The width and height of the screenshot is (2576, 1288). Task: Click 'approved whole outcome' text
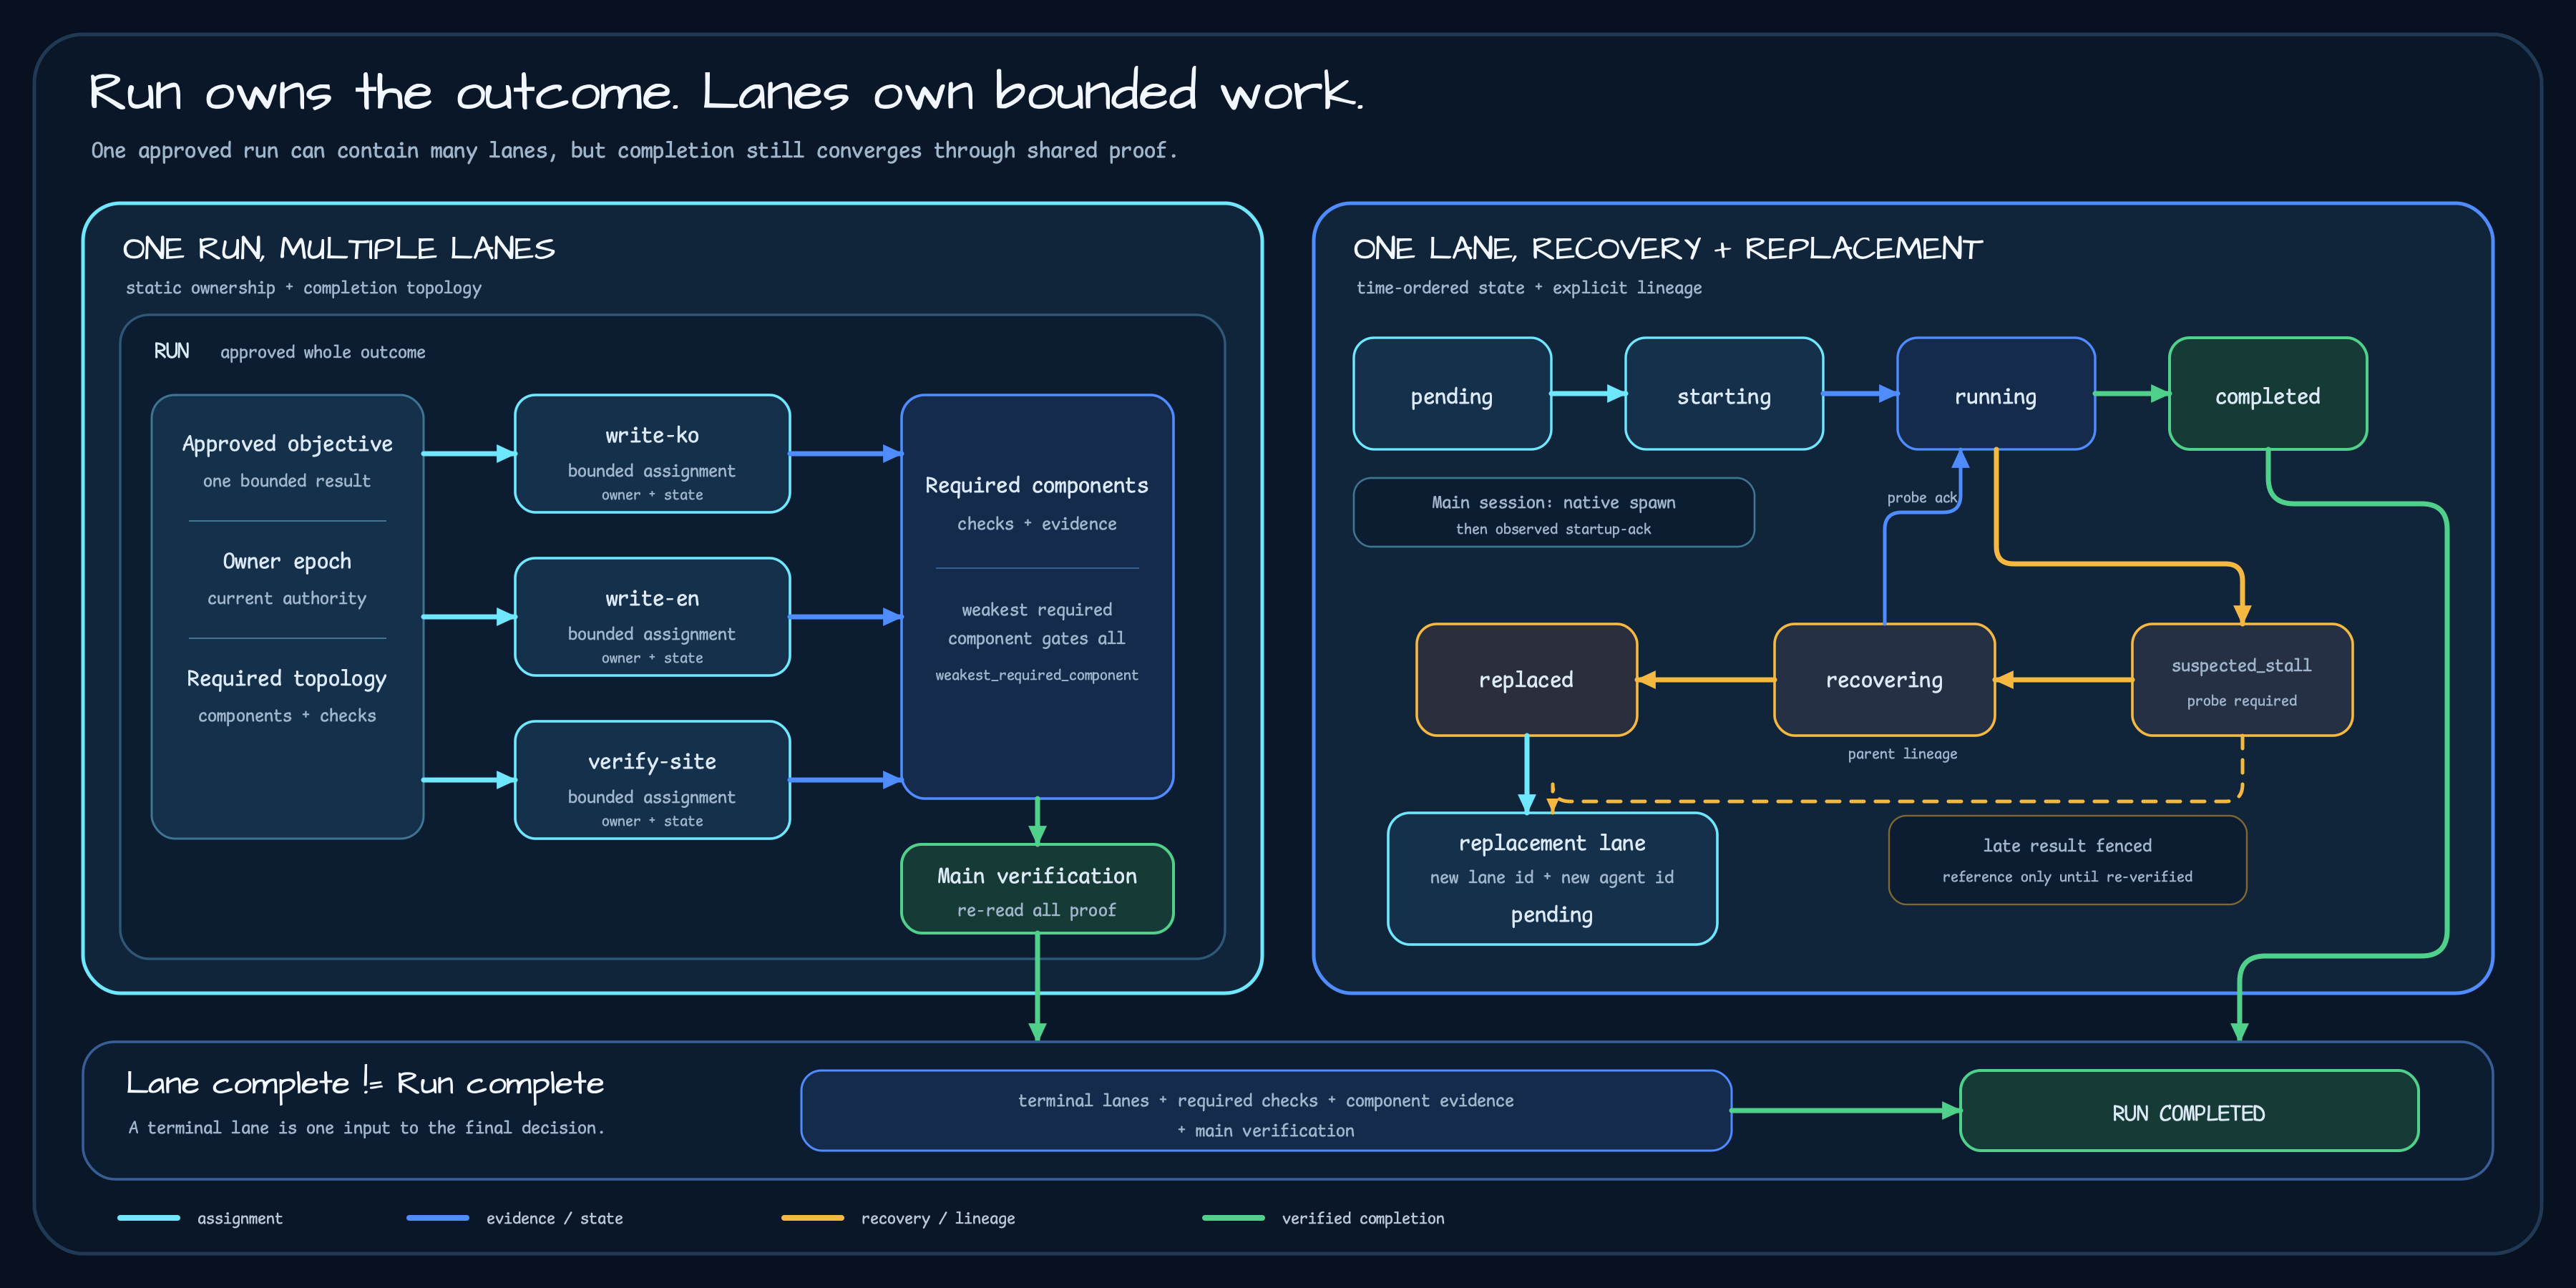322,352
